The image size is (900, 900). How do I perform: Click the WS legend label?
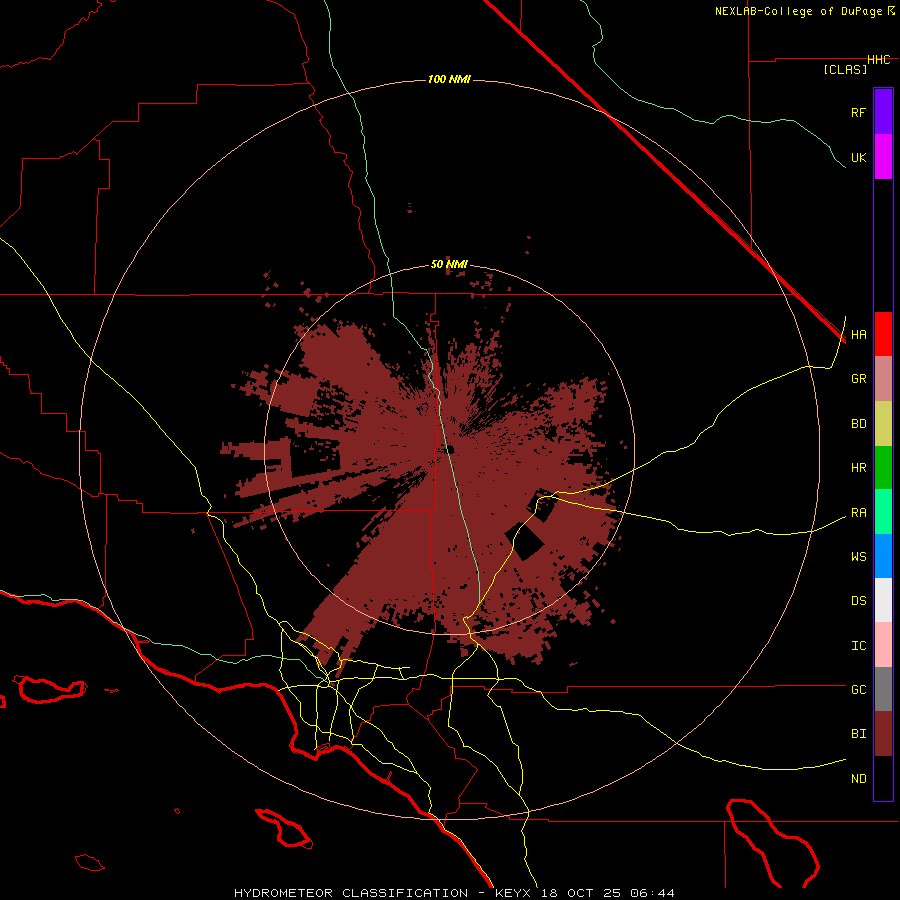point(858,557)
